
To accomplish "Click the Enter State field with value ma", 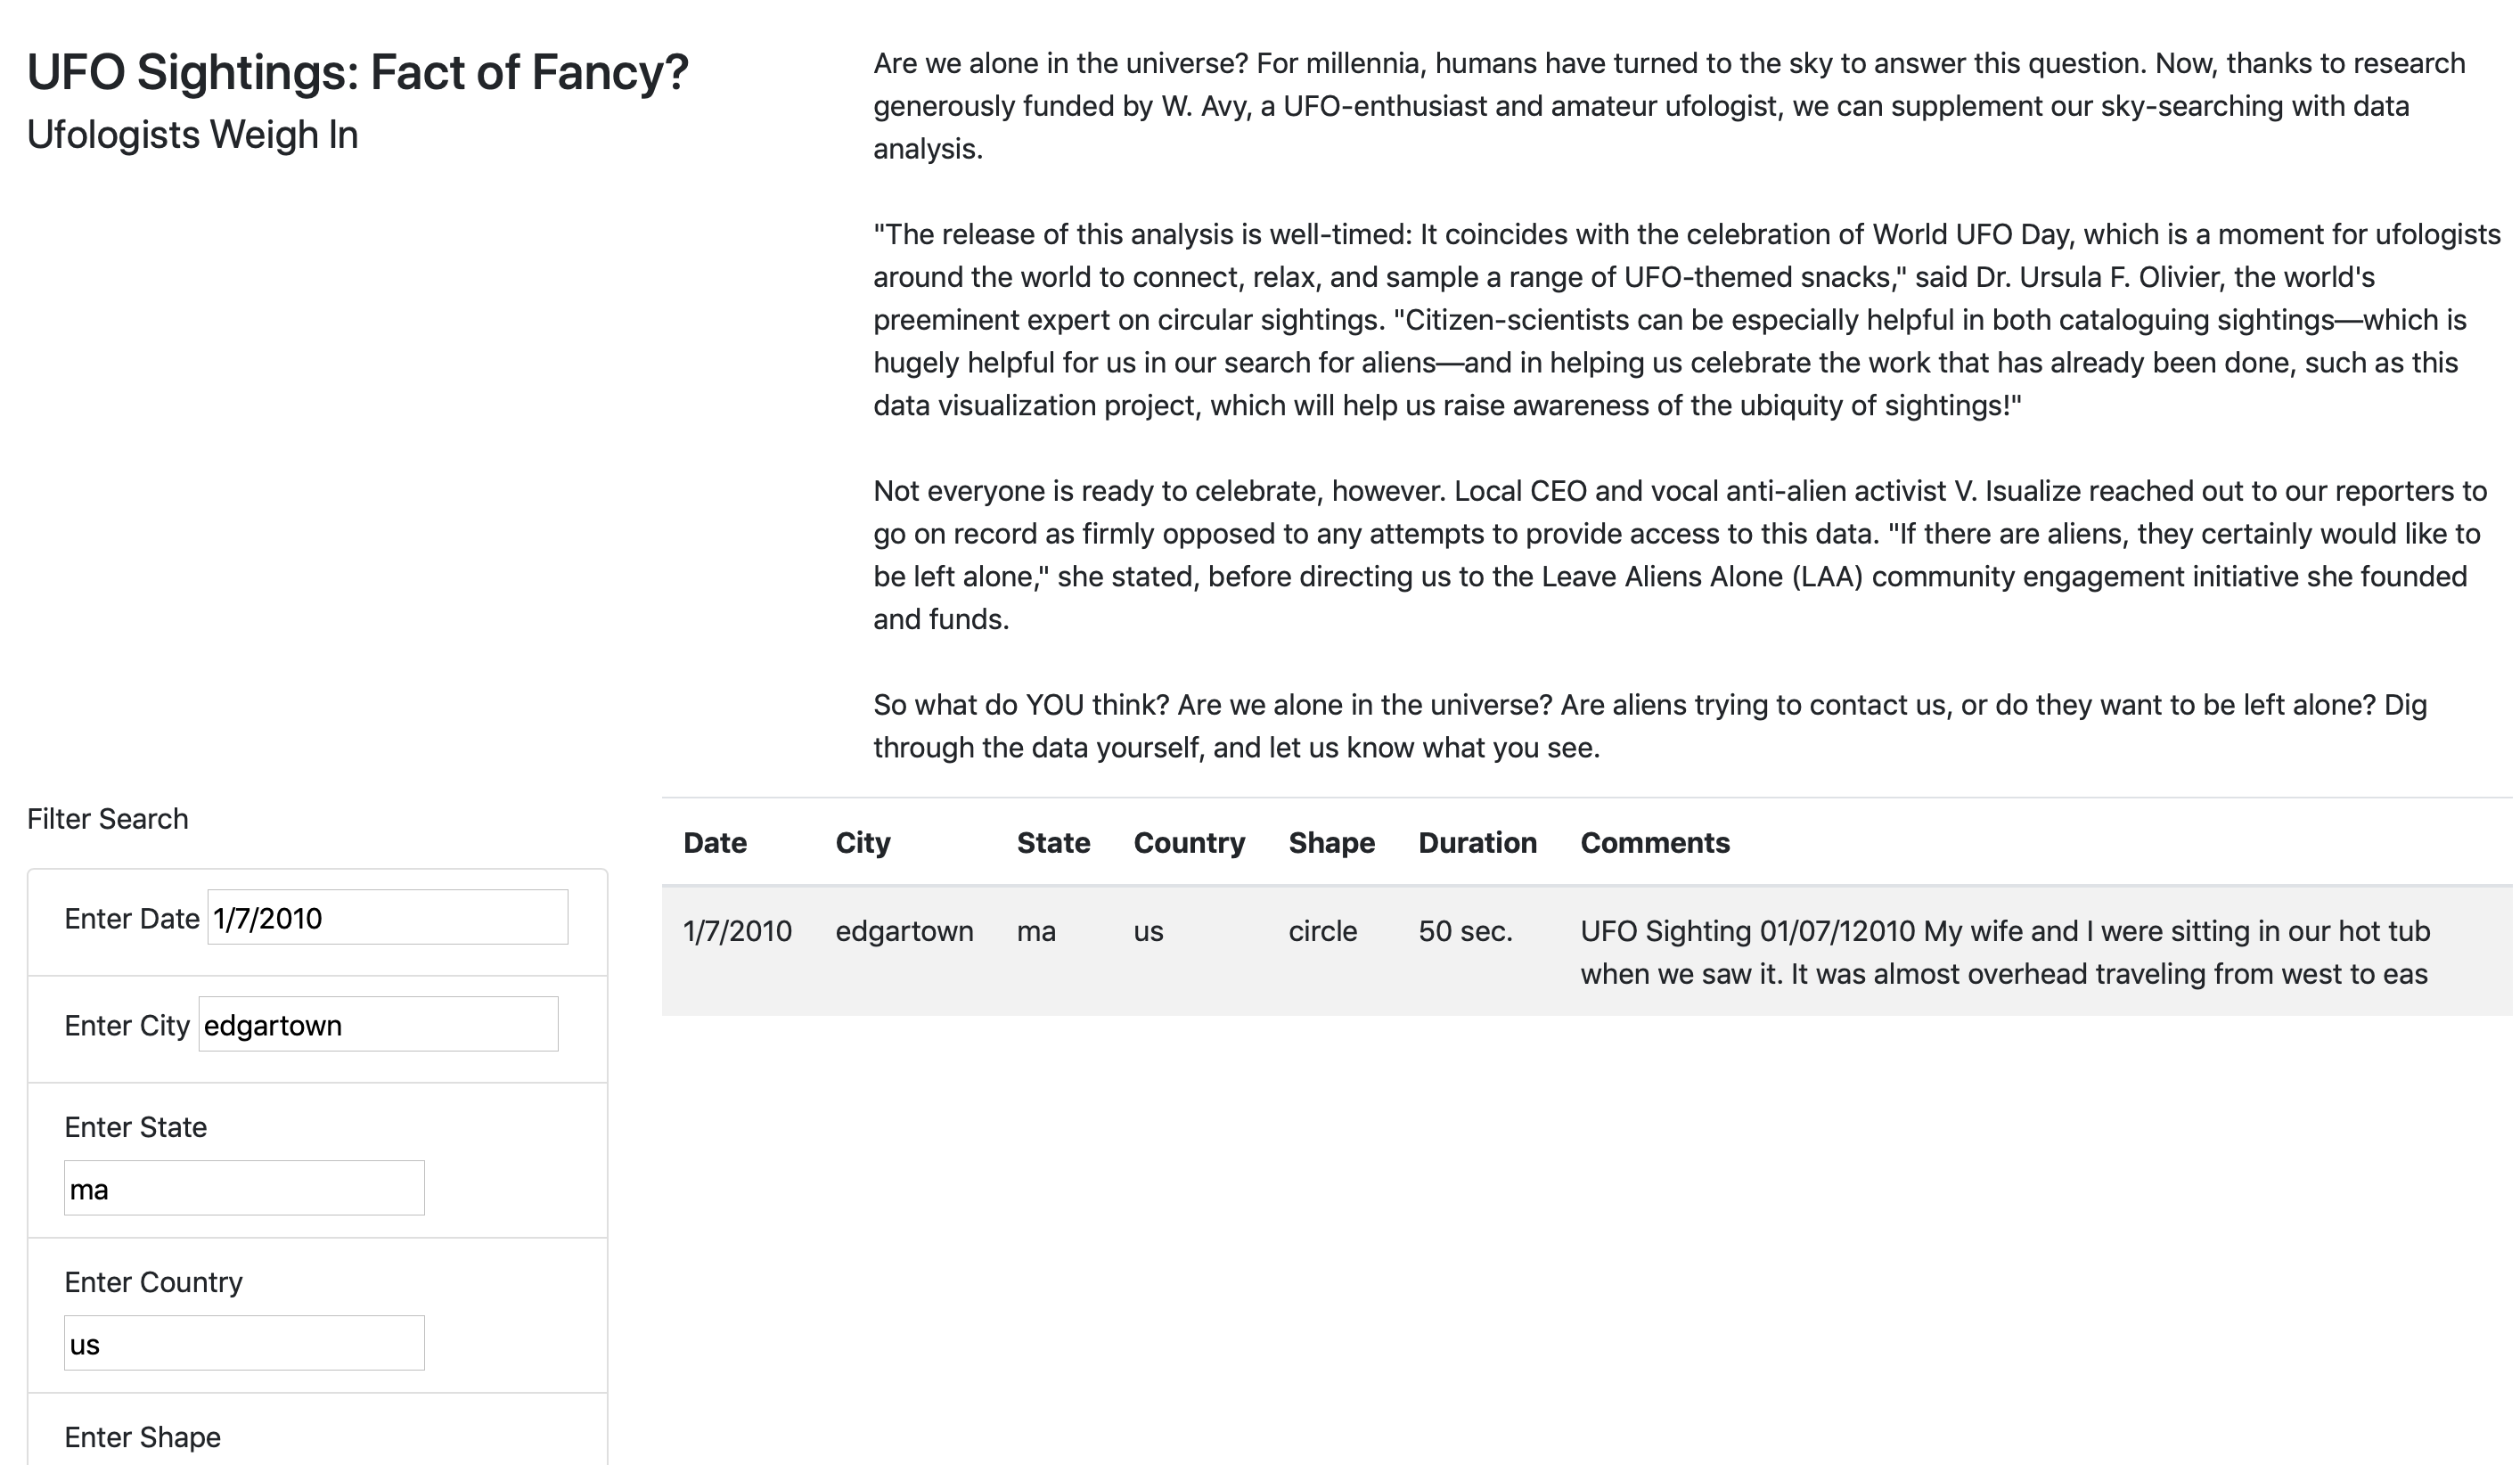I will tap(244, 1188).
